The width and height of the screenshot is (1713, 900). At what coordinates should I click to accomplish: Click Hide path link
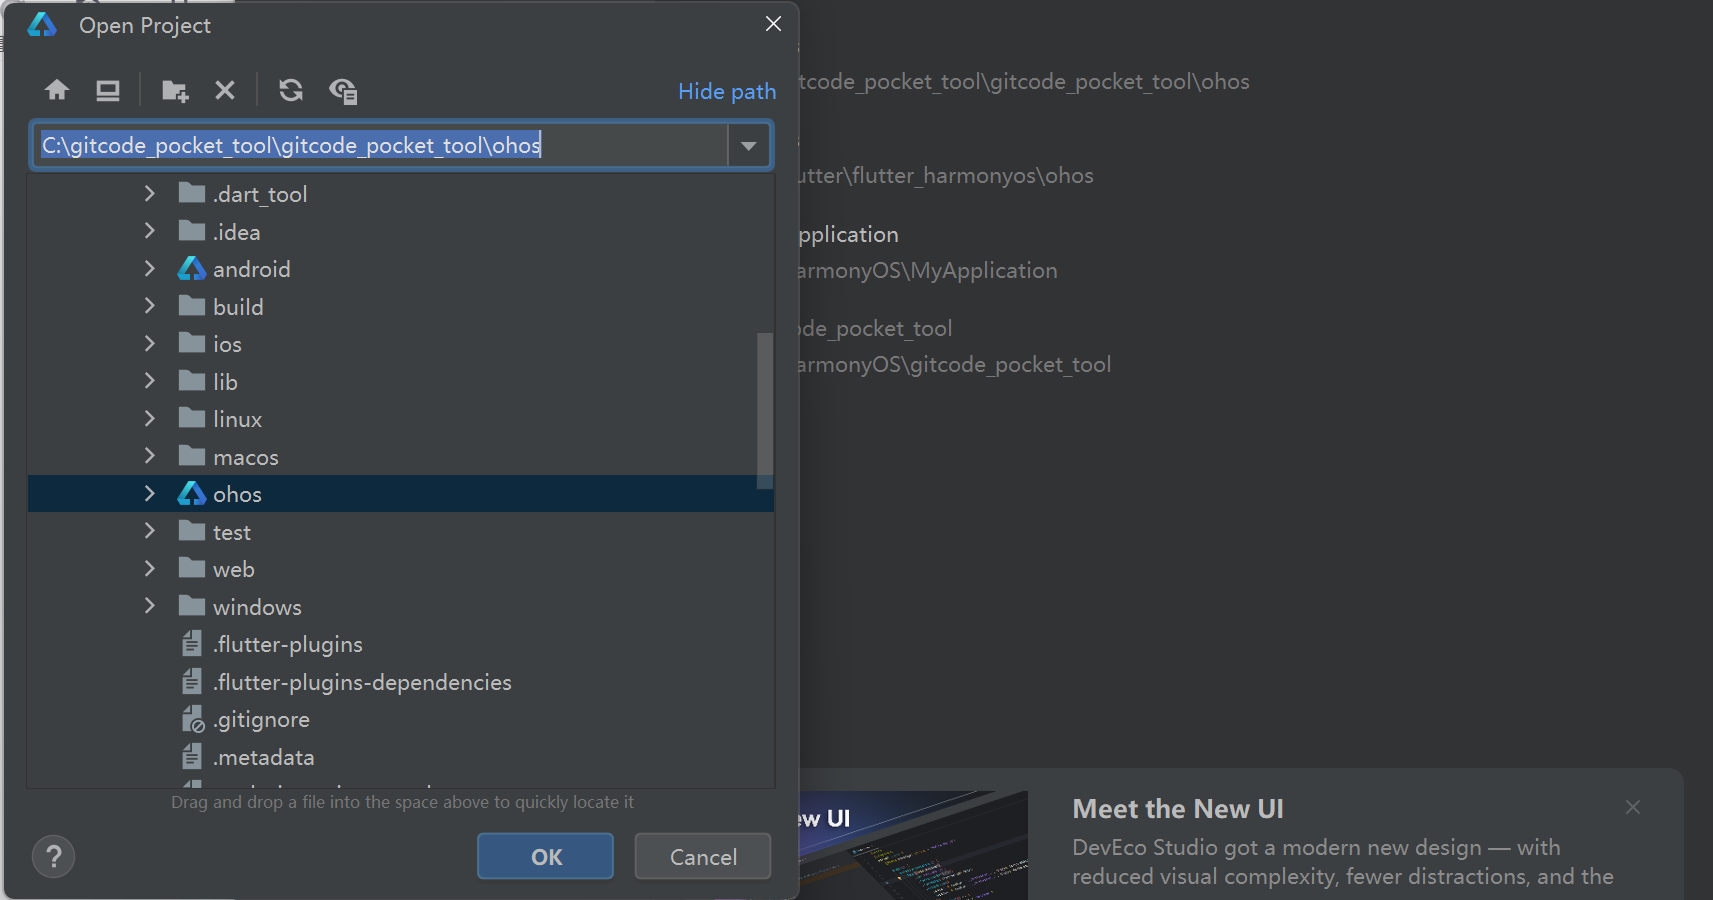coord(727,91)
